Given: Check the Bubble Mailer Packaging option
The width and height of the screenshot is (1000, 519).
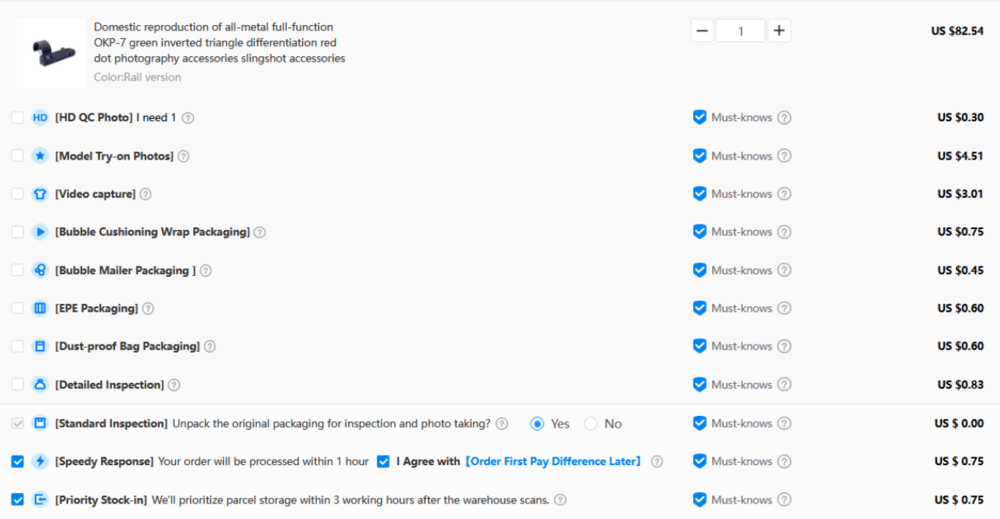Looking at the screenshot, I should [17, 270].
